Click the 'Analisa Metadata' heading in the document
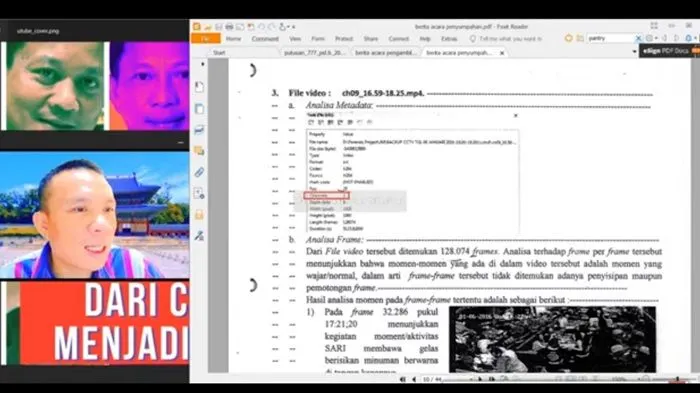This screenshot has height=393, width=700. [x=339, y=105]
